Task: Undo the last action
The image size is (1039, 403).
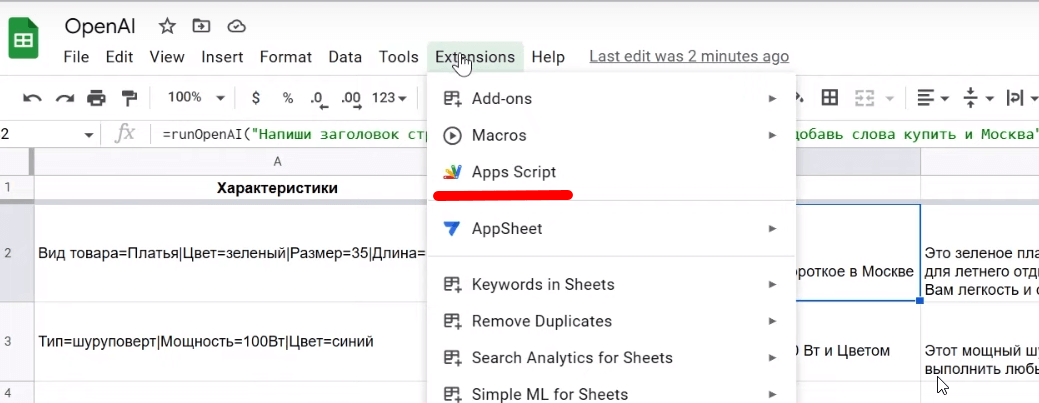Action: tap(32, 98)
